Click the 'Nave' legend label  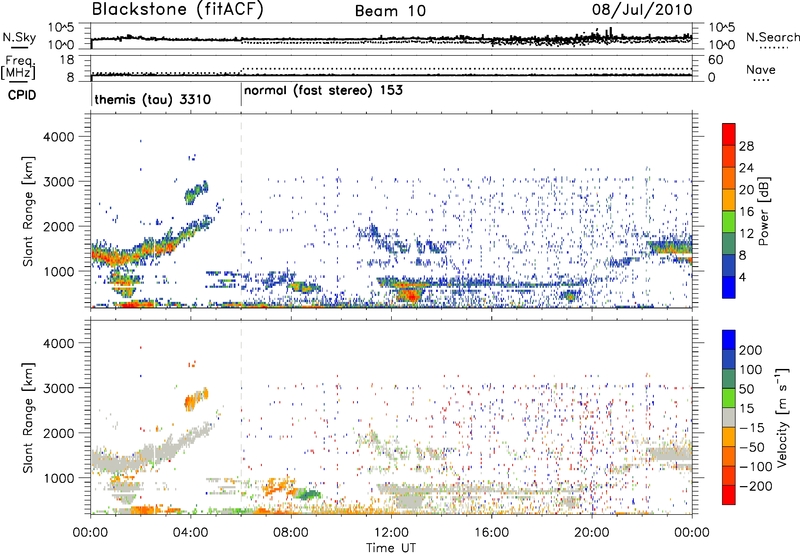coord(761,70)
